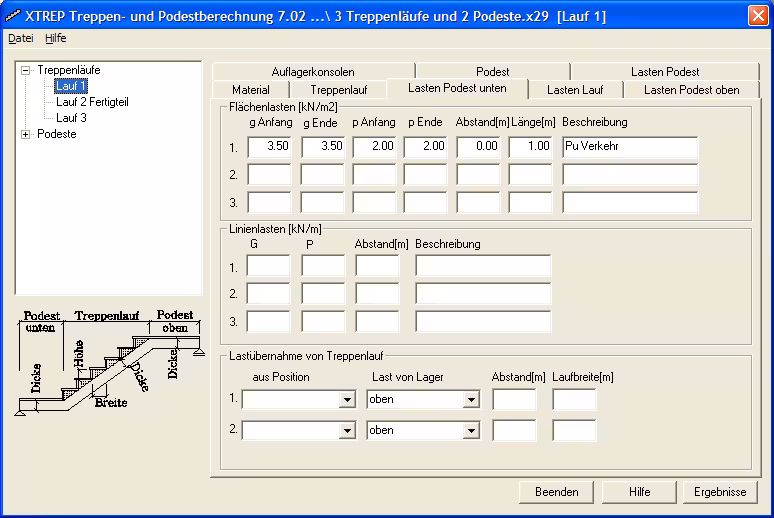Collapse the Treppenläufe tree node
The width and height of the screenshot is (774, 518).
[26, 71]
